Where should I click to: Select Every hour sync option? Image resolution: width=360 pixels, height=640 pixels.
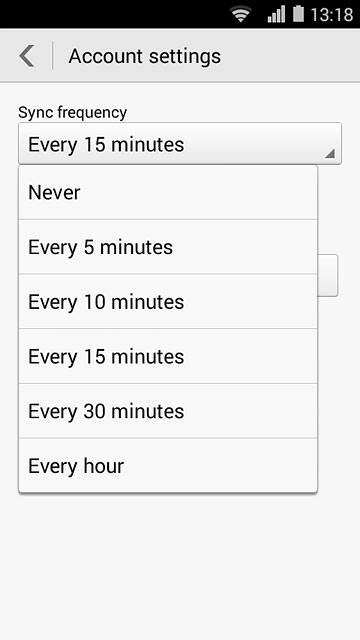click(168, 466)
